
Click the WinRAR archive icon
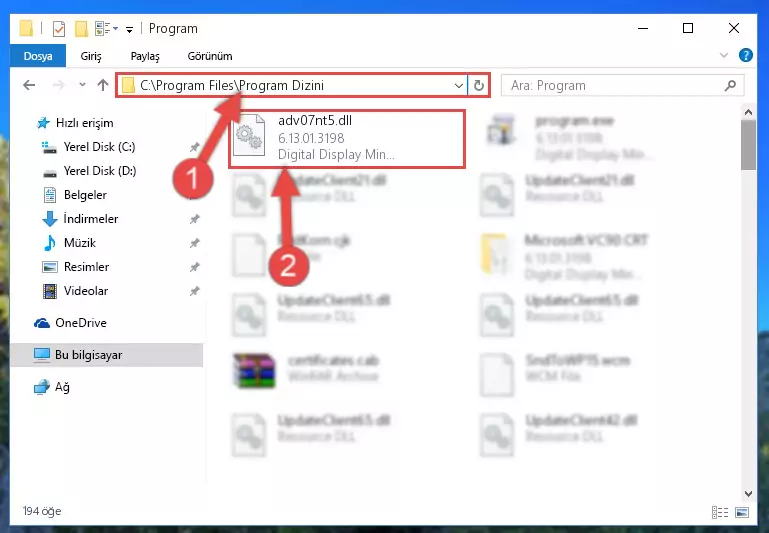[x=254, y=370]
